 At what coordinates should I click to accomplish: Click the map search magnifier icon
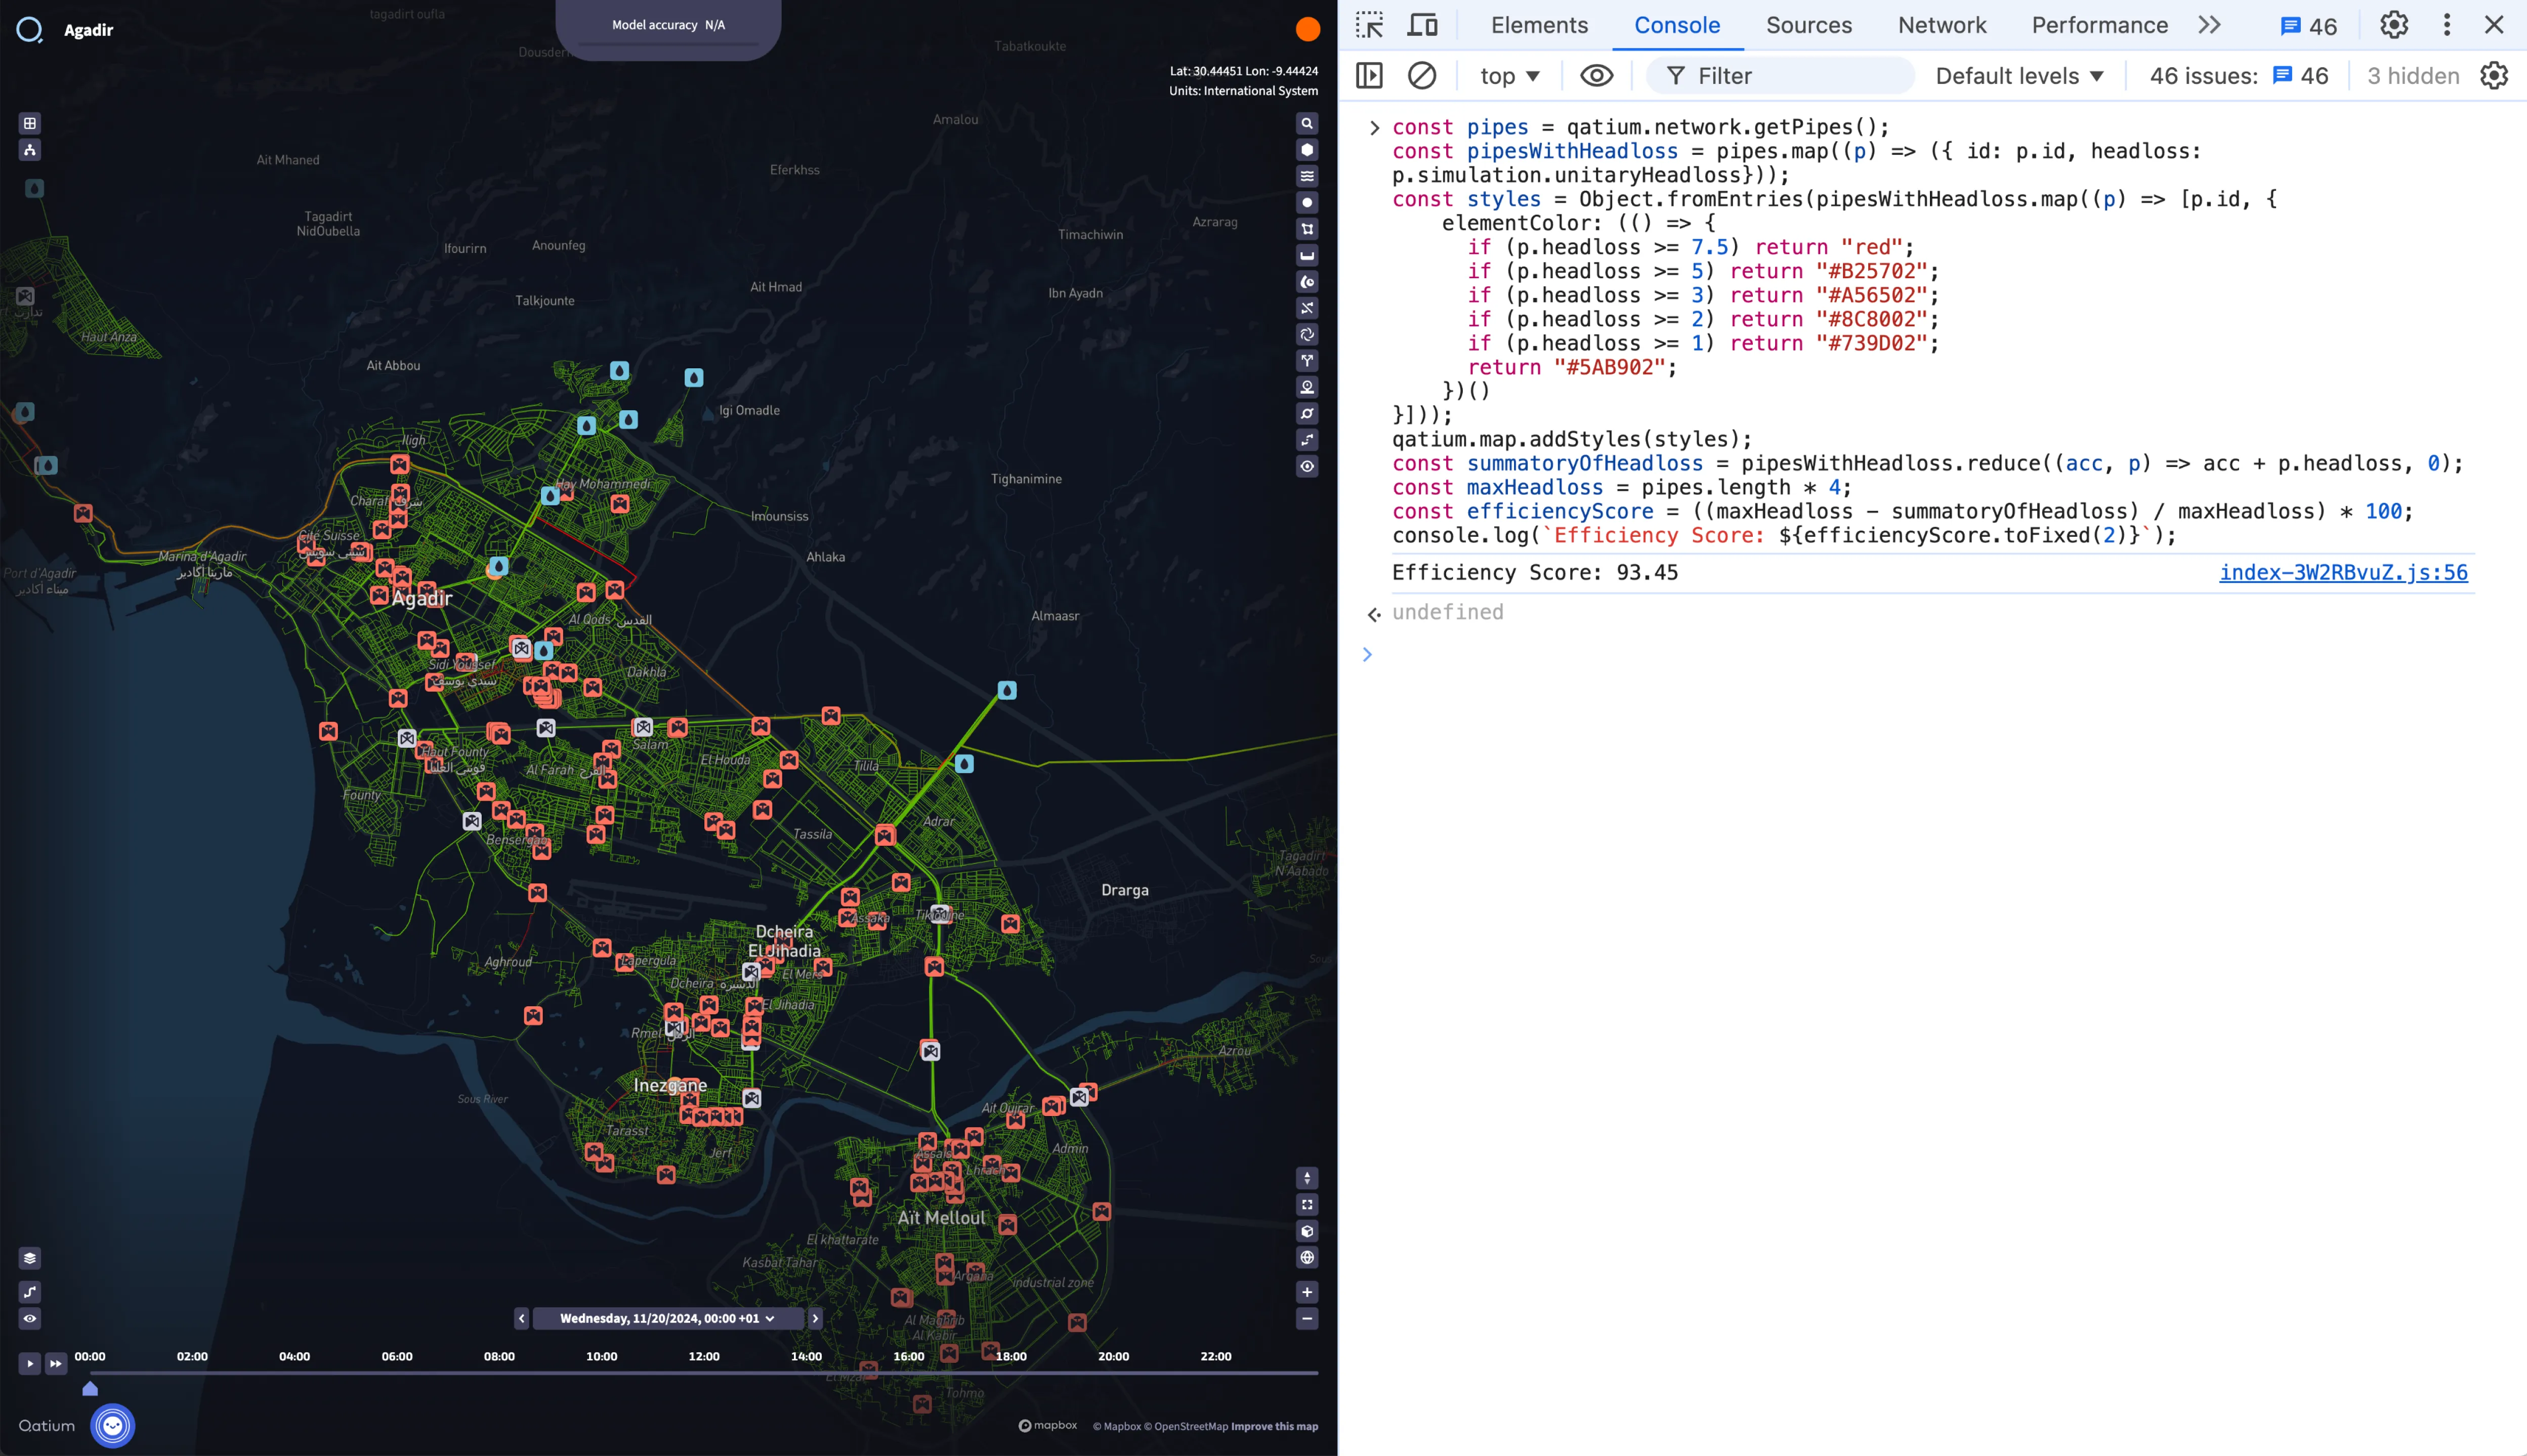[x=1307, y=124]
